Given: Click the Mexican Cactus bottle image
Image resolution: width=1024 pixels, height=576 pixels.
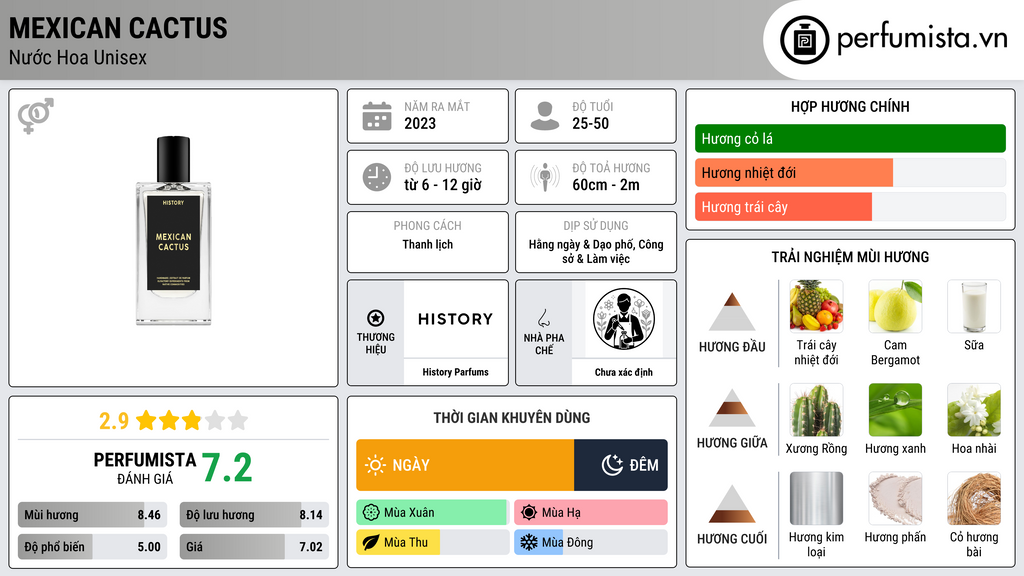Looking at the screenshot, I should click(x=173, y=231).
